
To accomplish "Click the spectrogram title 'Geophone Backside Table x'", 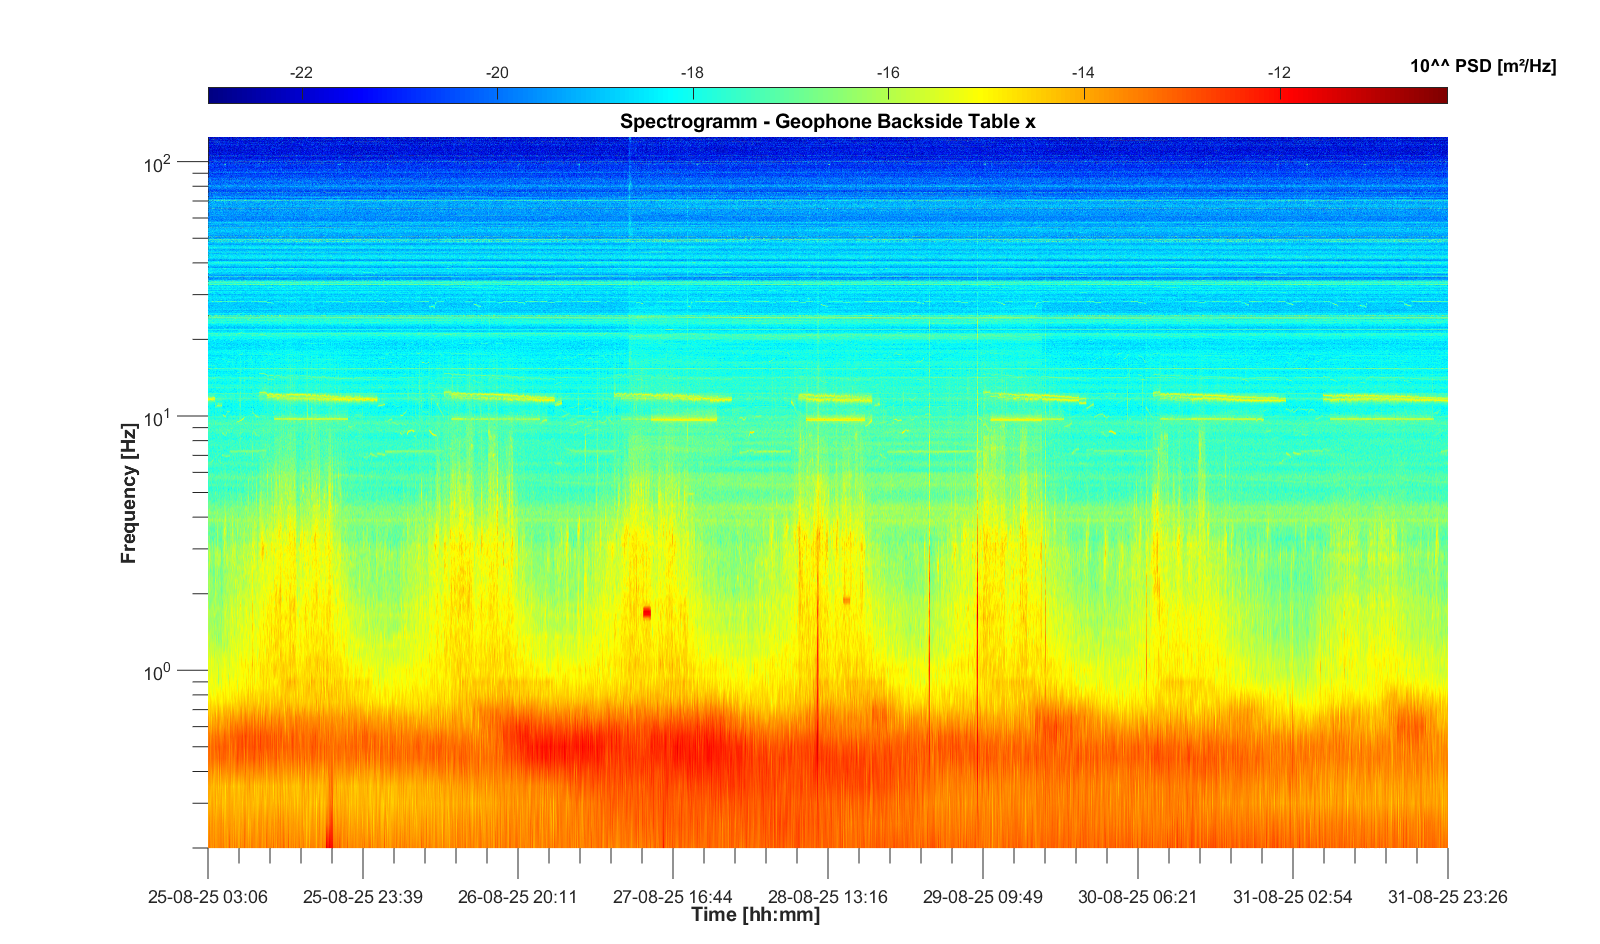I will point(827,122).
